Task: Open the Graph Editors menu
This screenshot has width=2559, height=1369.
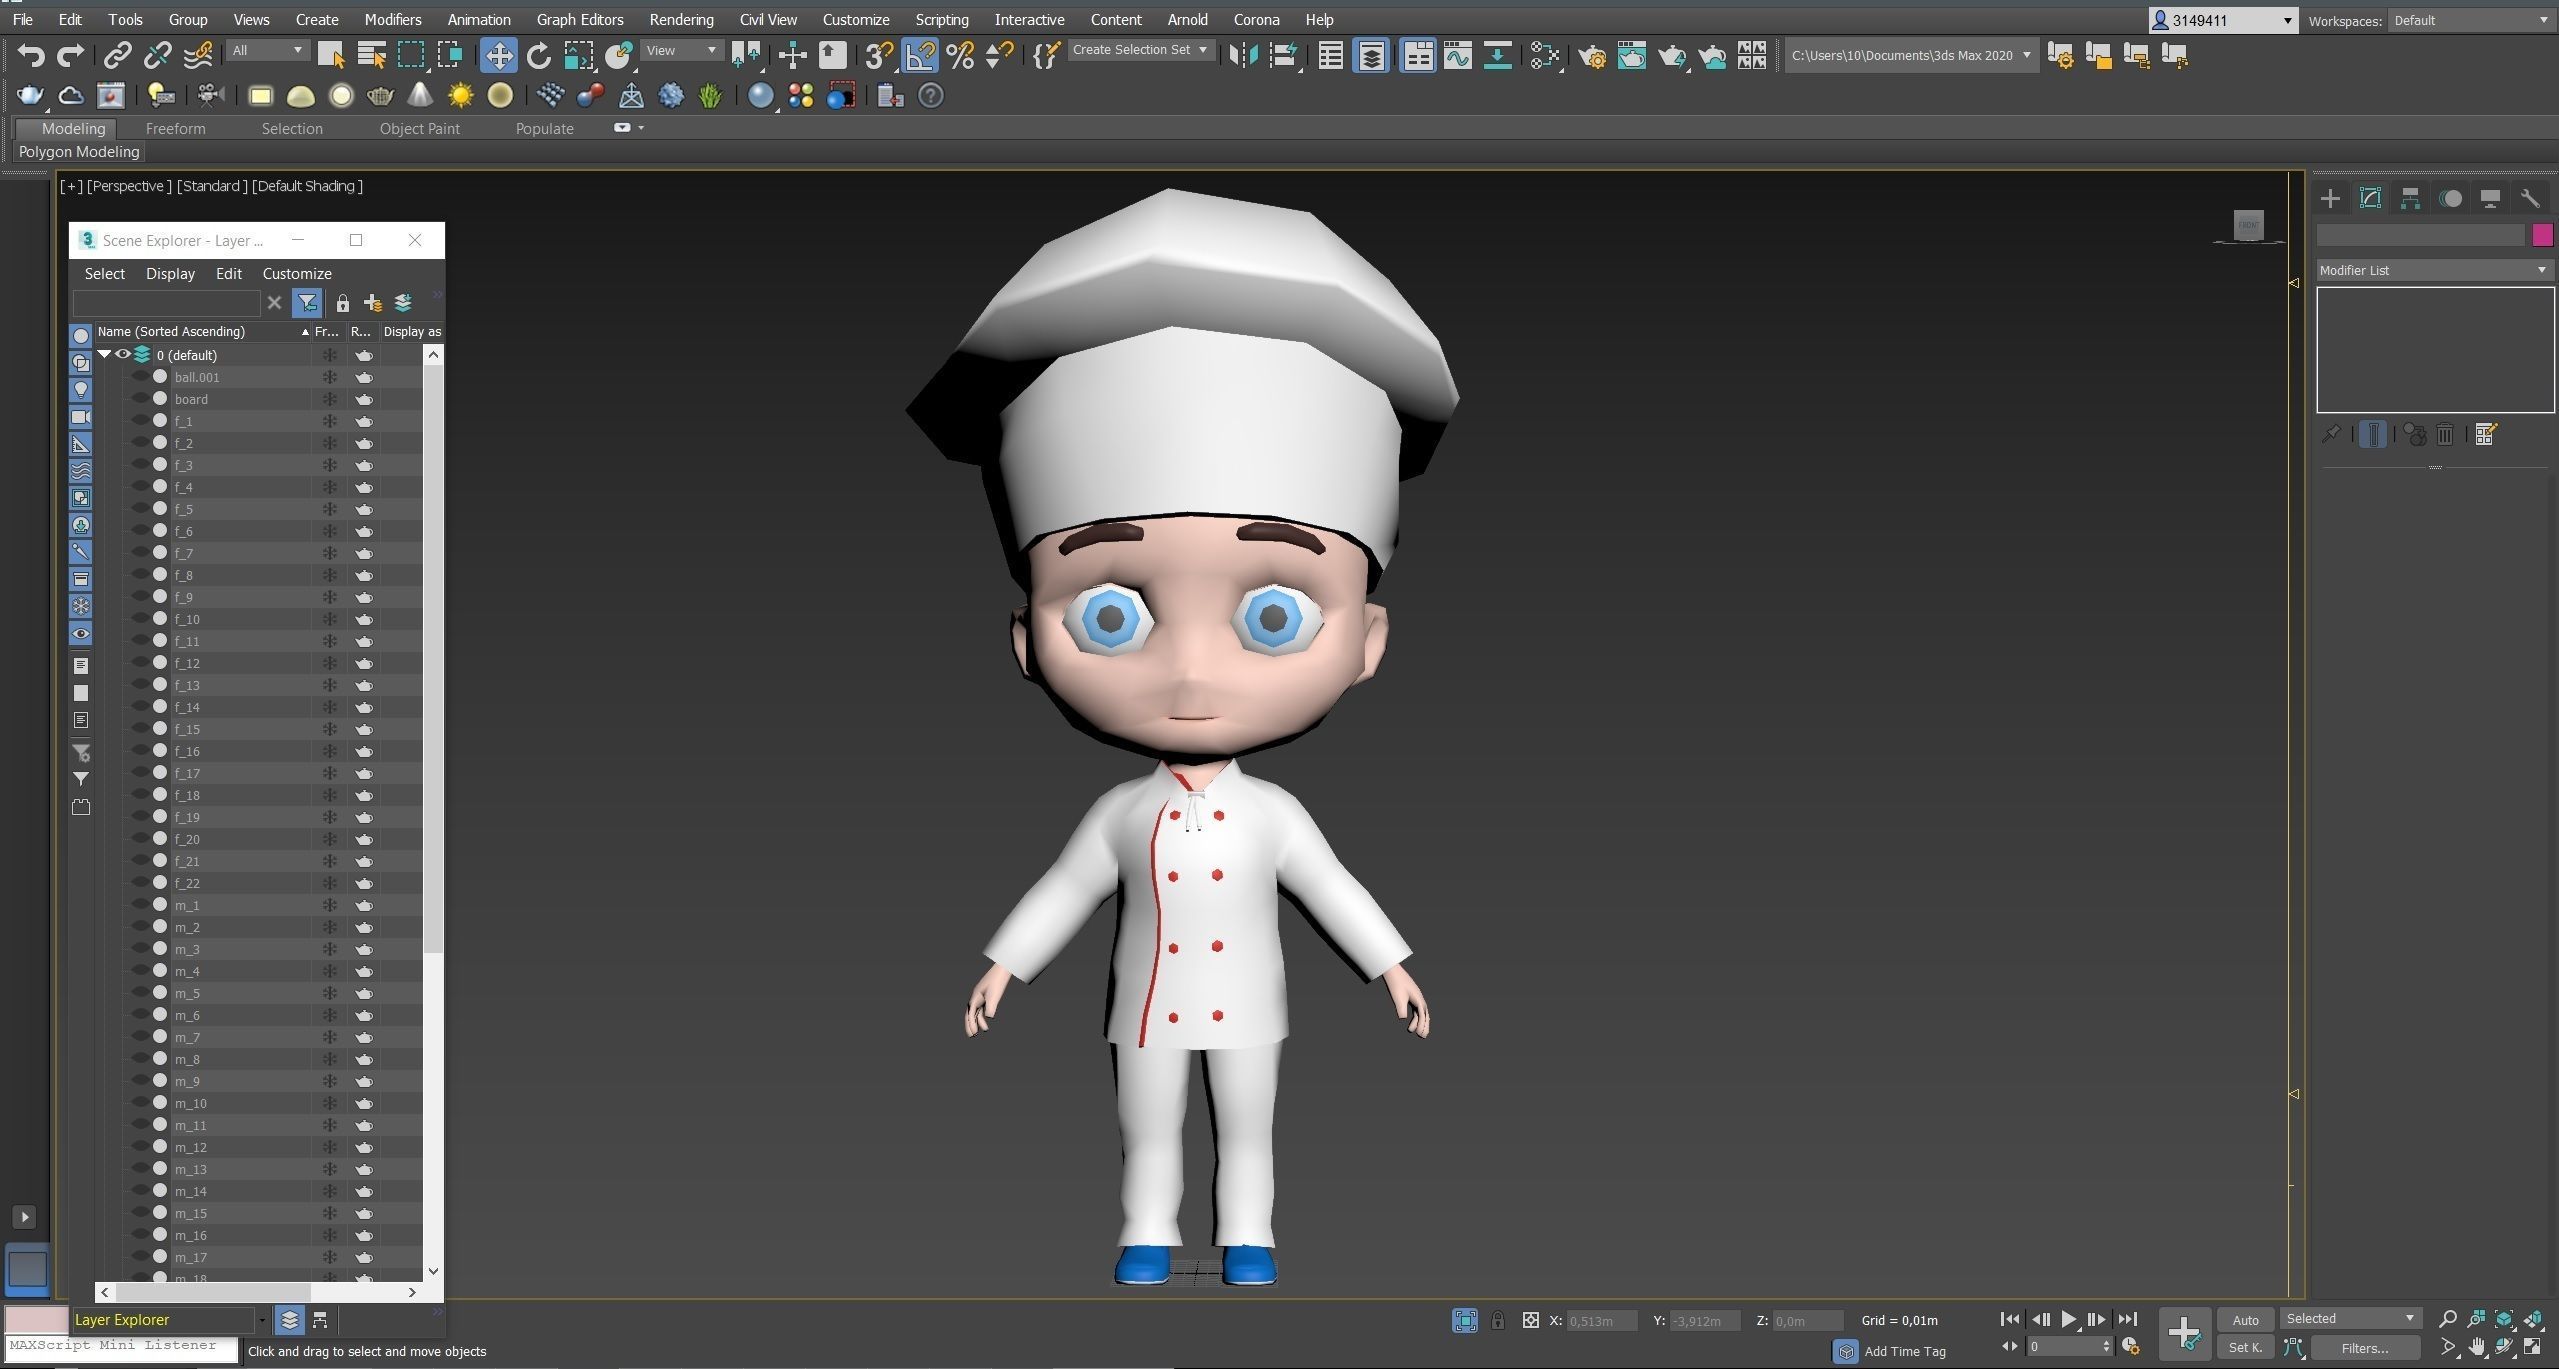Action: pos(580,19)
